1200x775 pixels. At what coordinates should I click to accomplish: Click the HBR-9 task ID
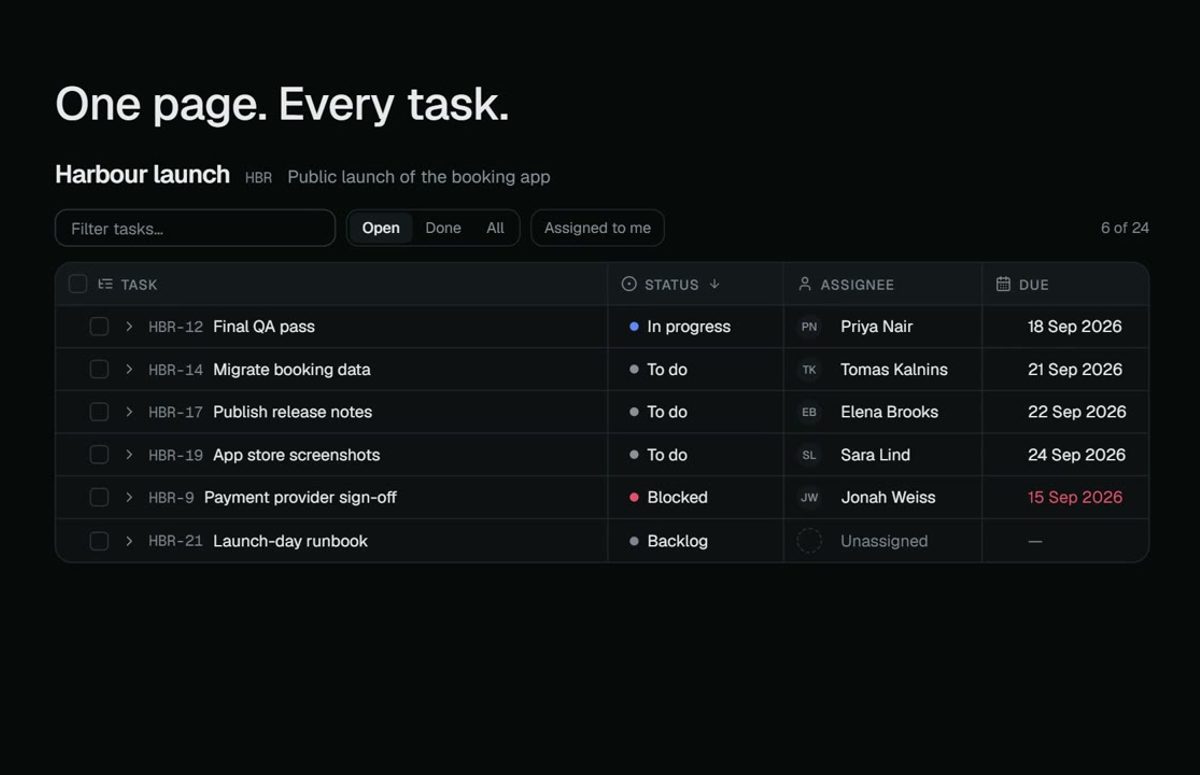[171, 498]
